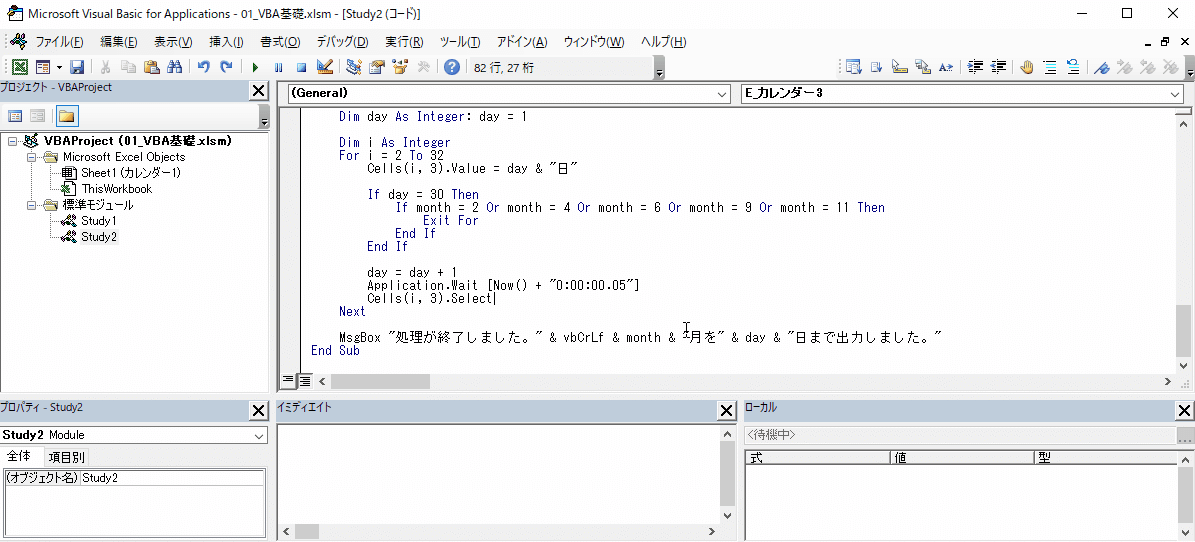Open the 挿入(I) menu
The height and width of the screenshot is (542, 1195).
click(226, 42)
